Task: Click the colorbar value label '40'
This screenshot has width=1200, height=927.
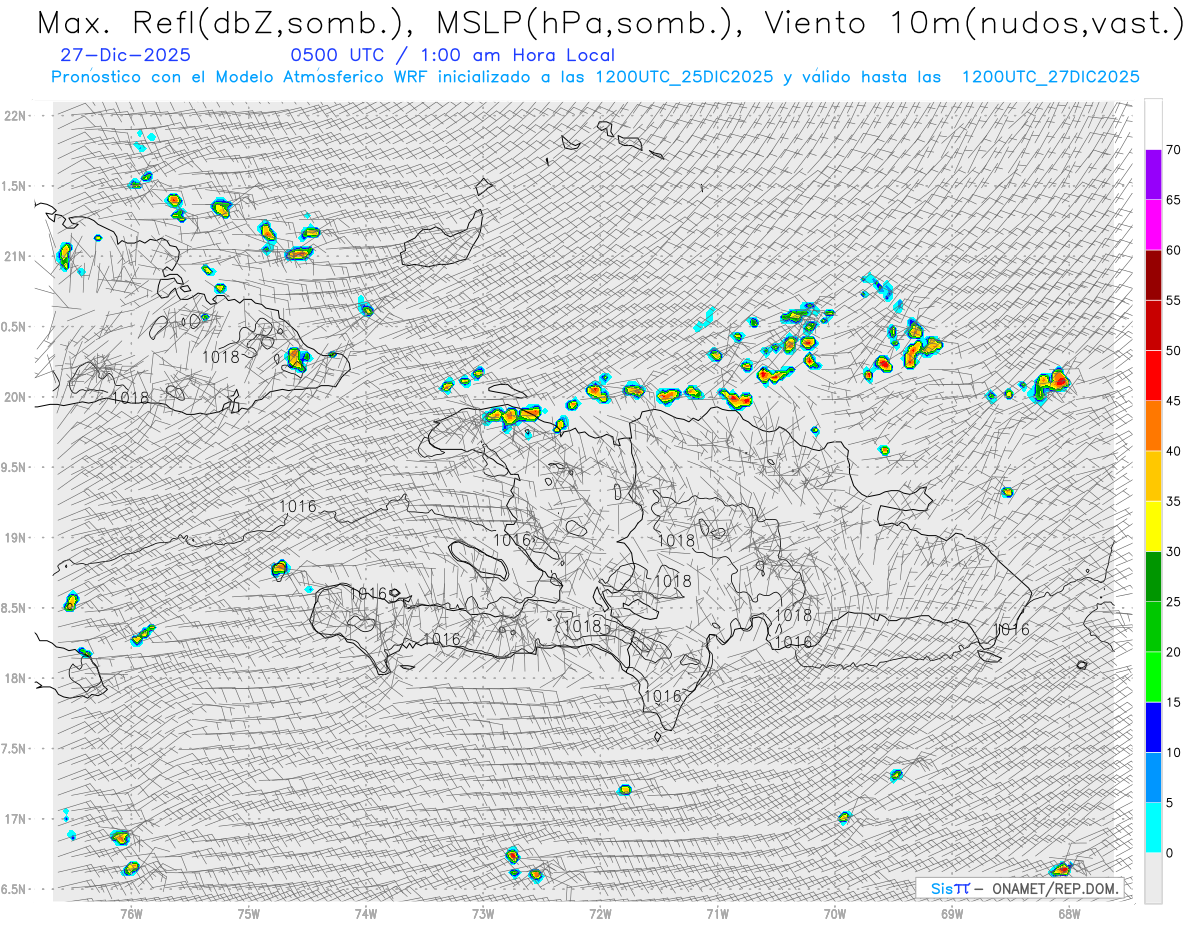Action: pos(1173,451)
